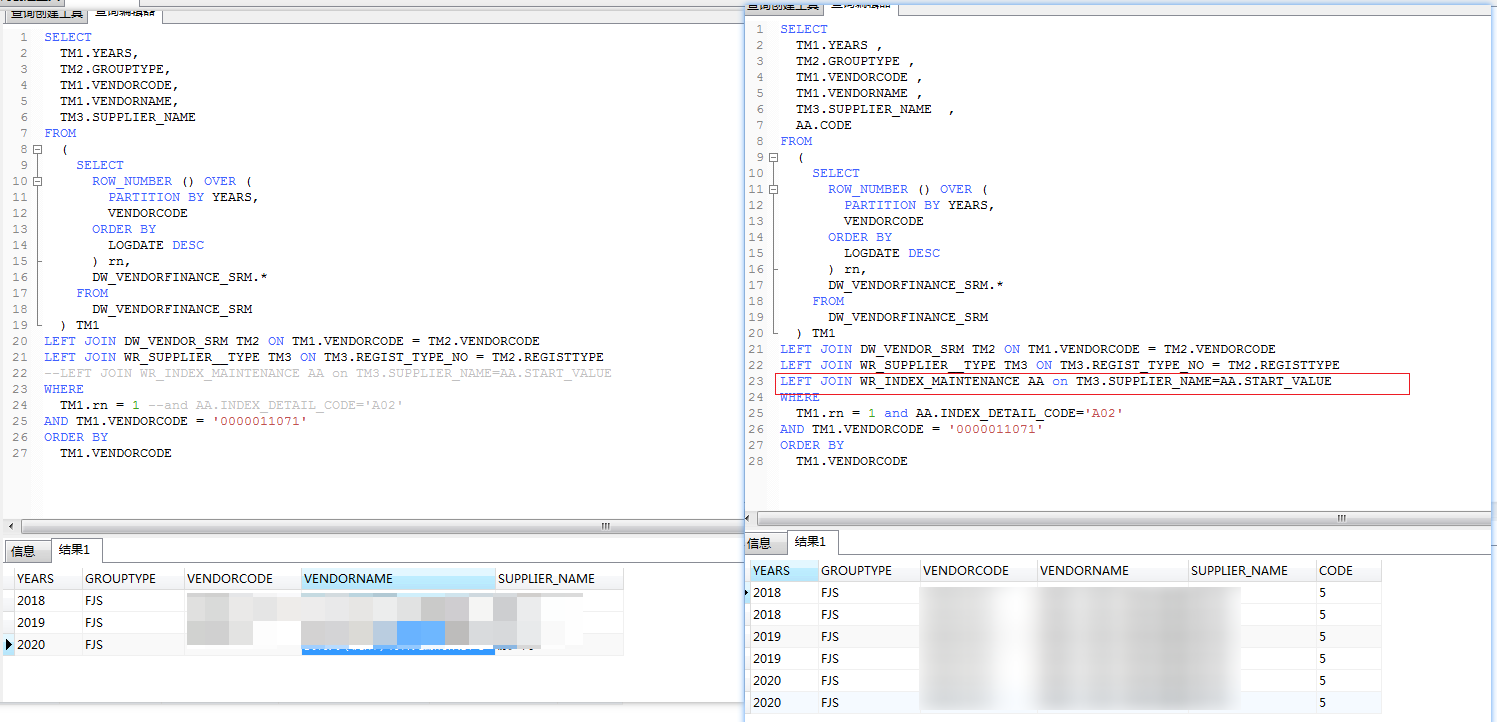Select FJS cell in the 2018 row, left results
The height and width of the screenshot is (722, 1497).
coord(132,601)
